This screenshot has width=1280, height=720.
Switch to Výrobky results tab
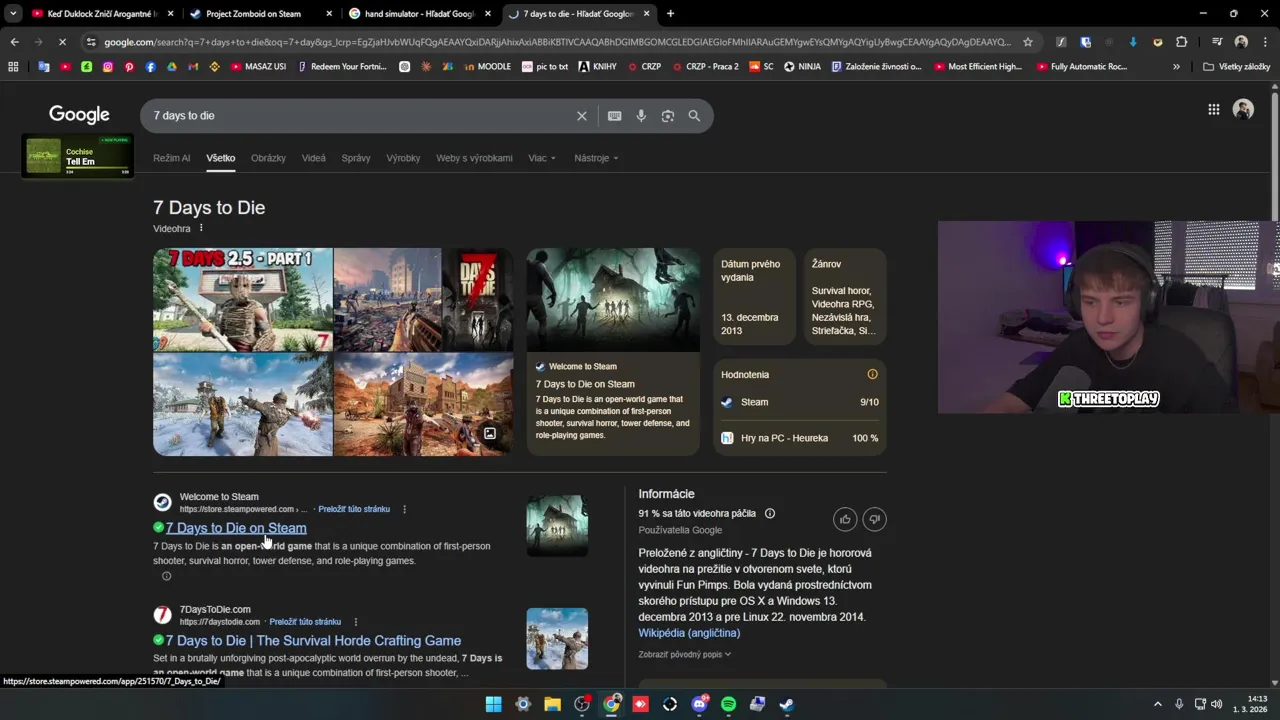[x=403, y=158]
